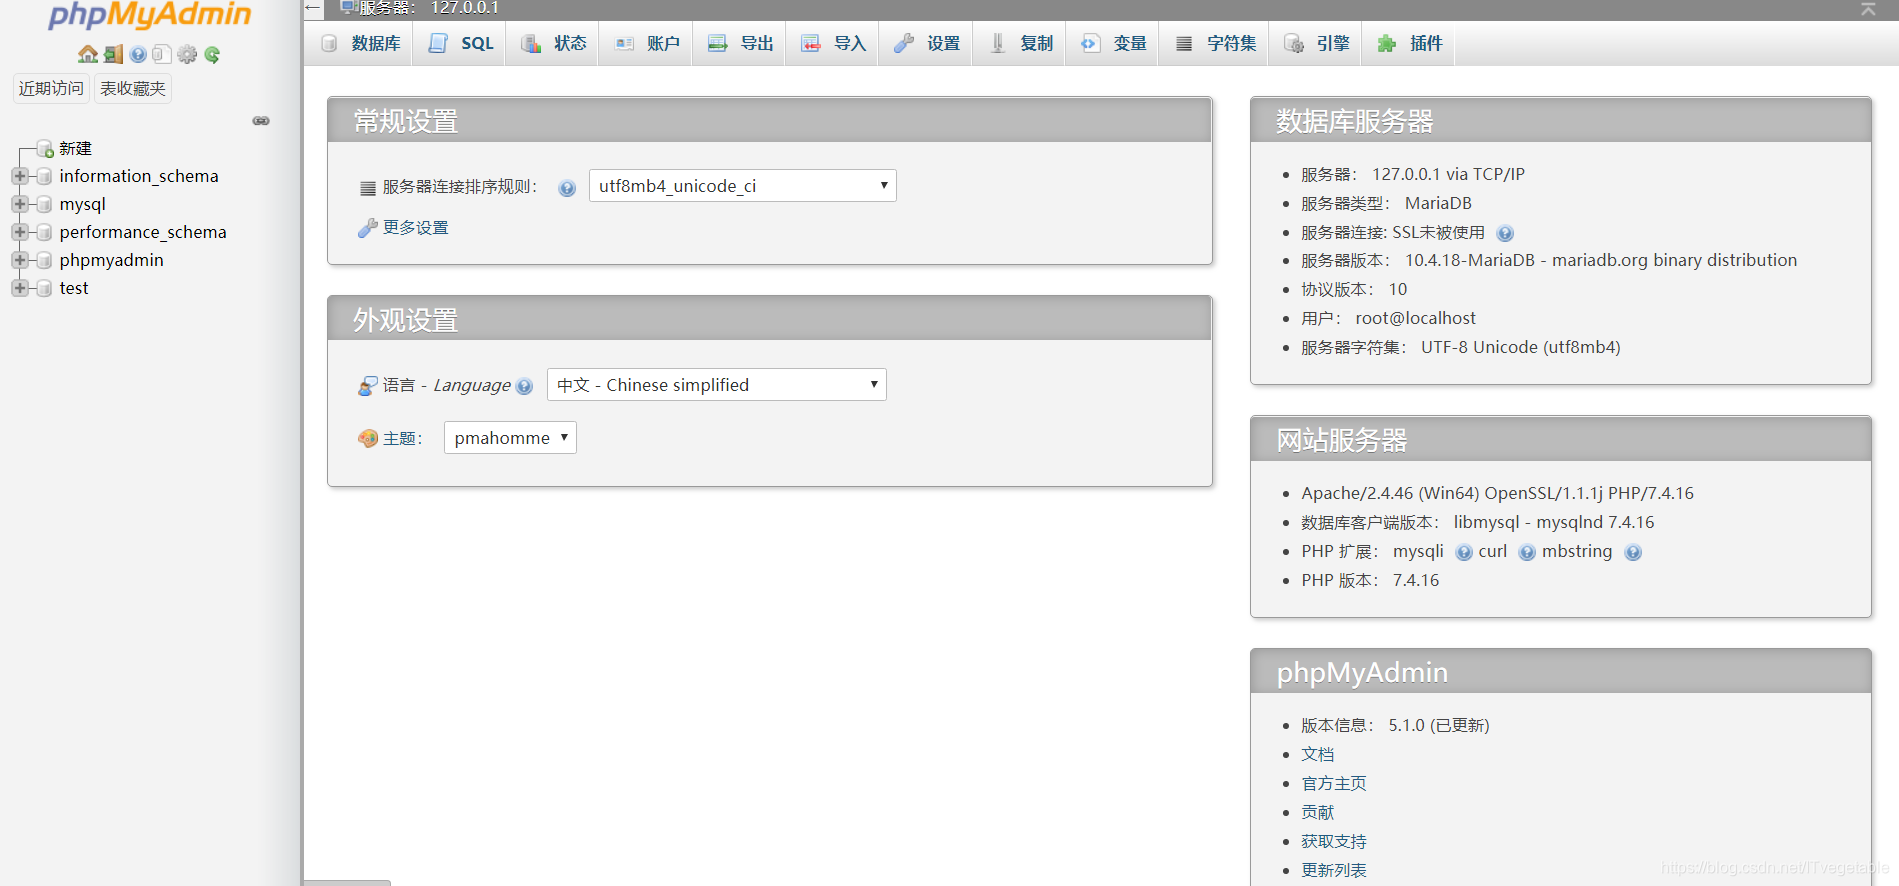Select the information_schema database name
Viewport: 1899px width, 886px height.
(139, 176)
